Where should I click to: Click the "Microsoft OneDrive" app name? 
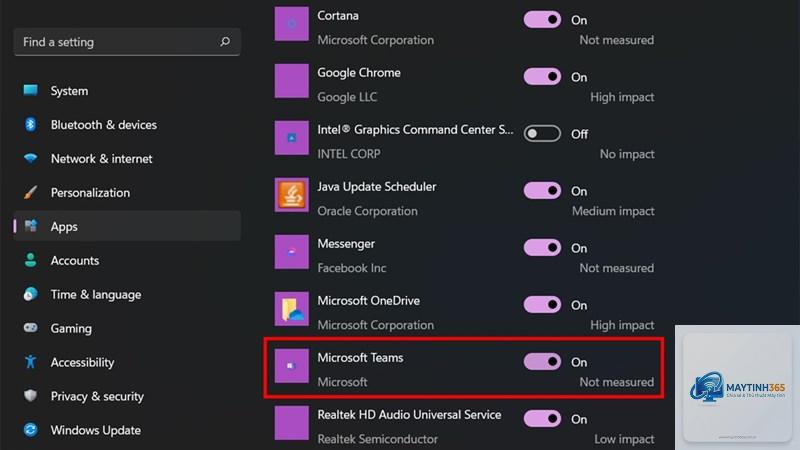pyautogui.click(x=368, y=301)
